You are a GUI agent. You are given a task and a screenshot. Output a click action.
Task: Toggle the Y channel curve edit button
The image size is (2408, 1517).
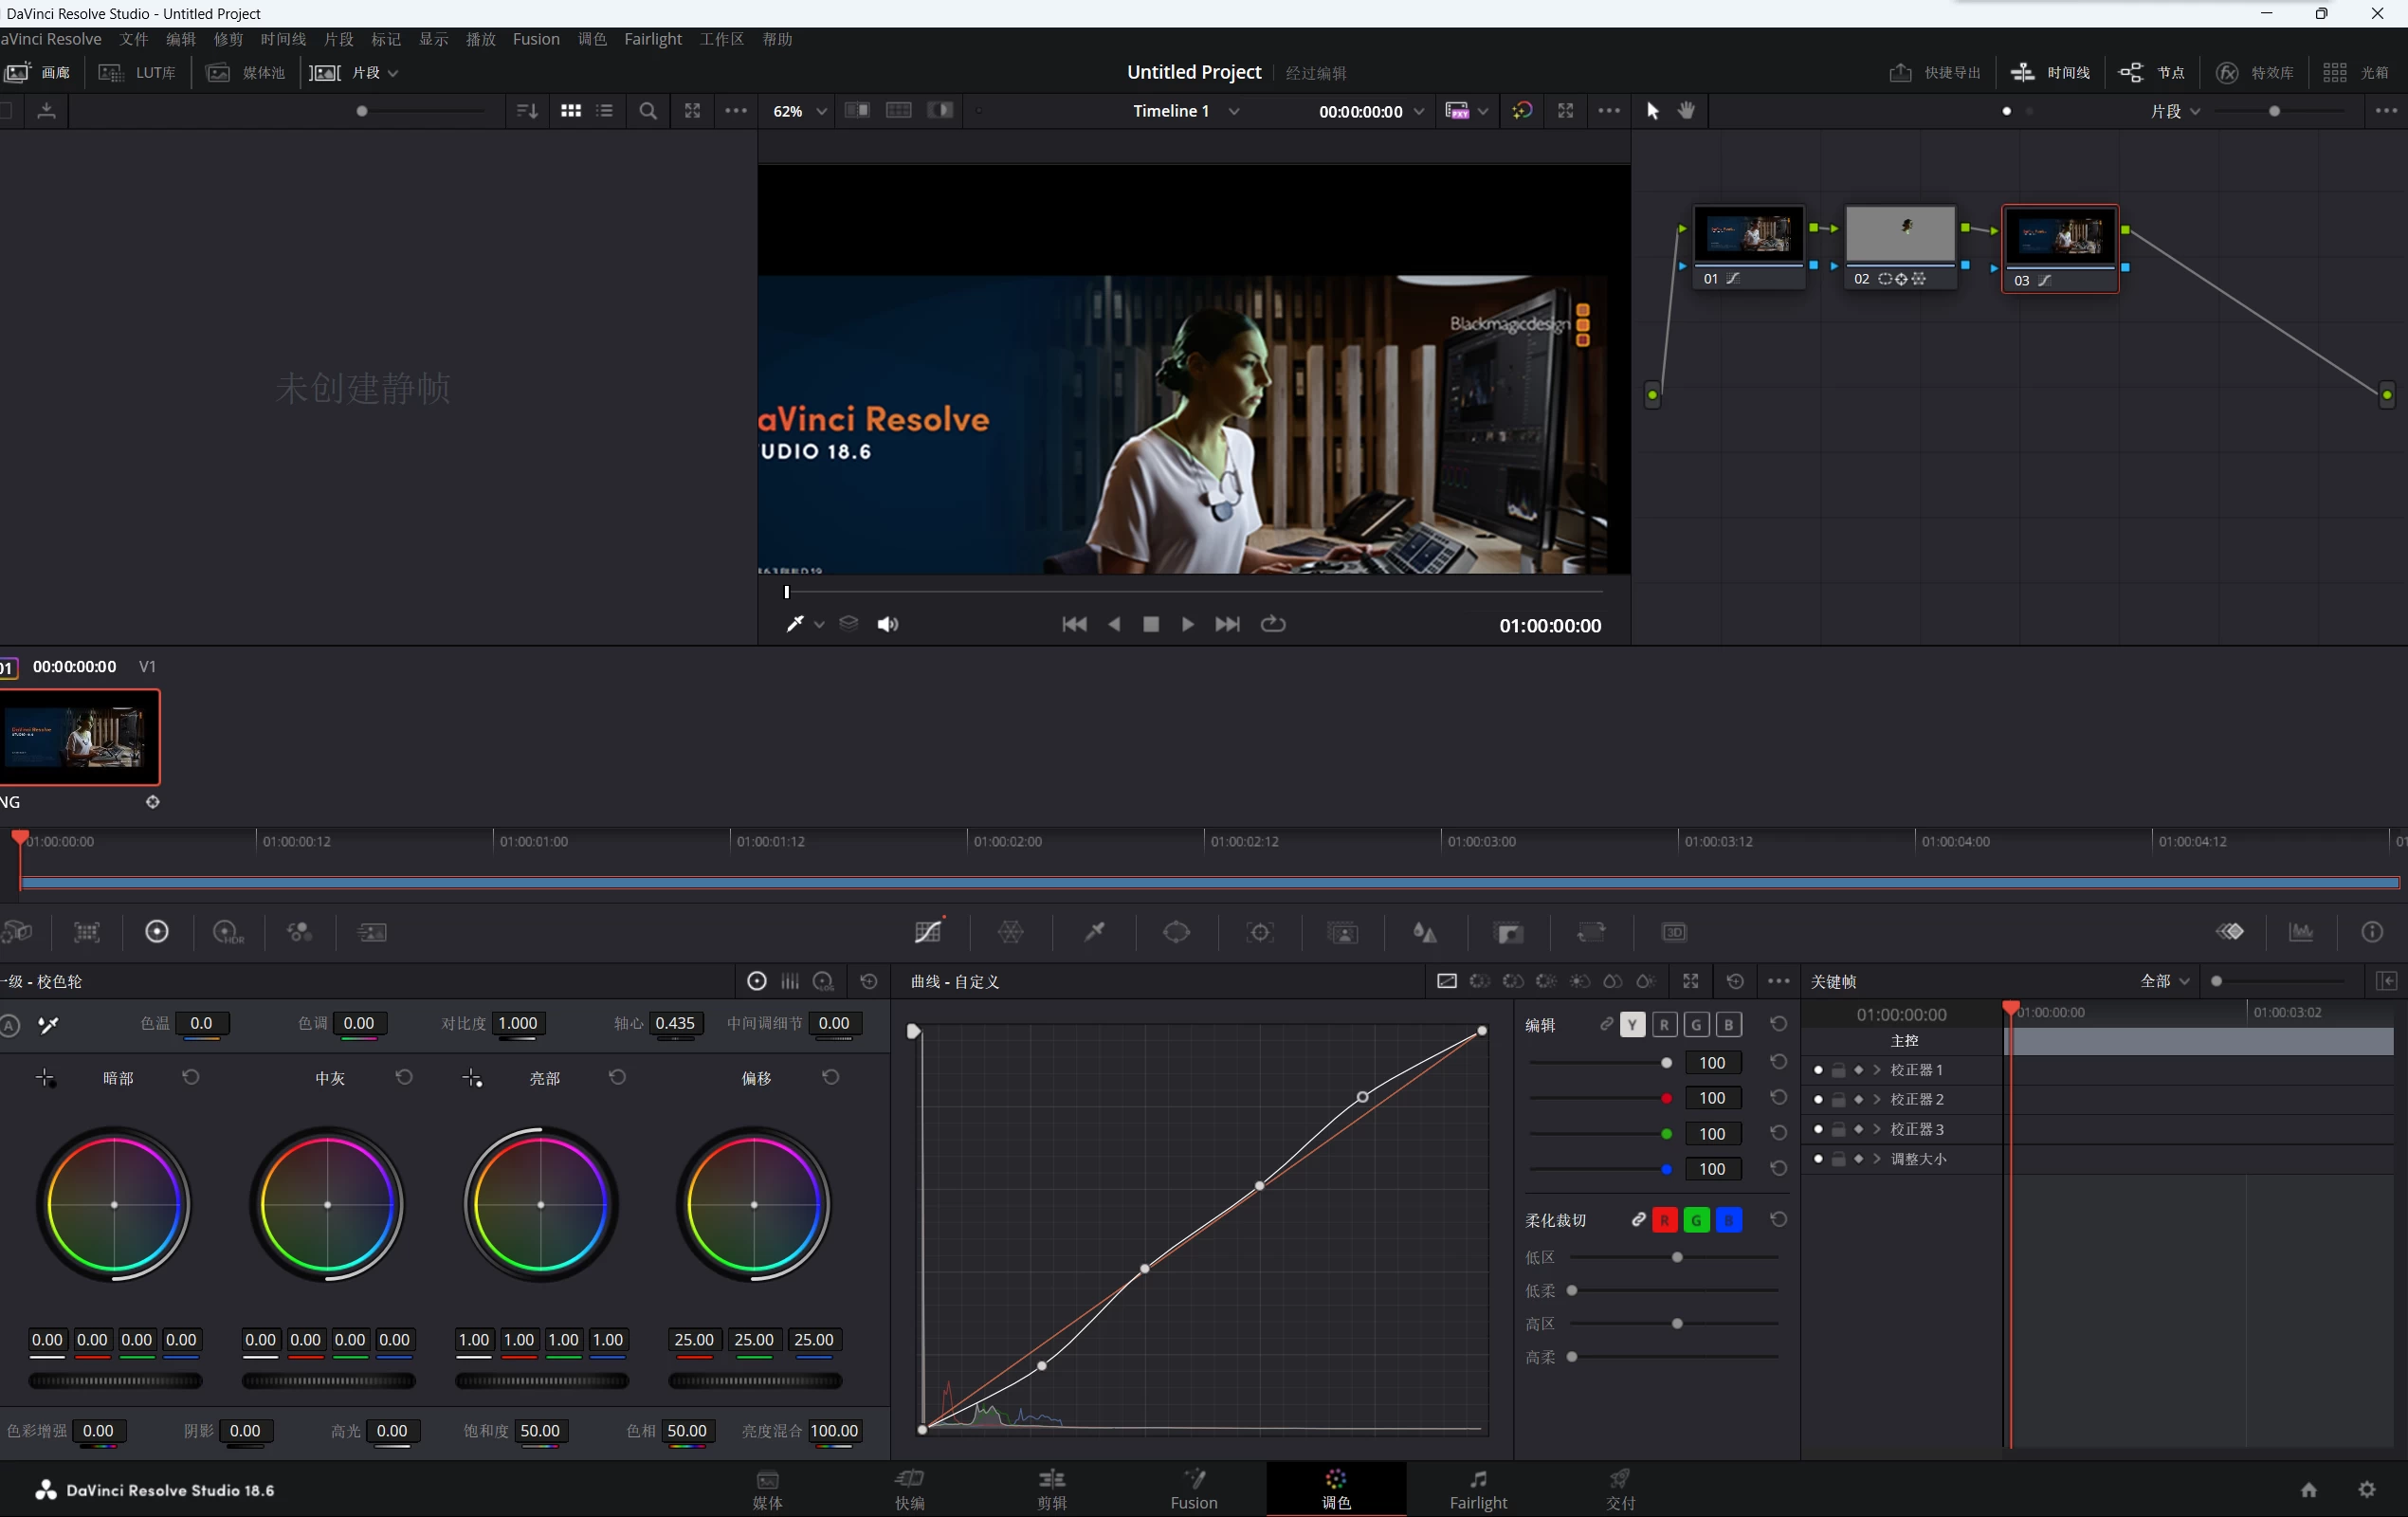[x=1632, y=1025]
